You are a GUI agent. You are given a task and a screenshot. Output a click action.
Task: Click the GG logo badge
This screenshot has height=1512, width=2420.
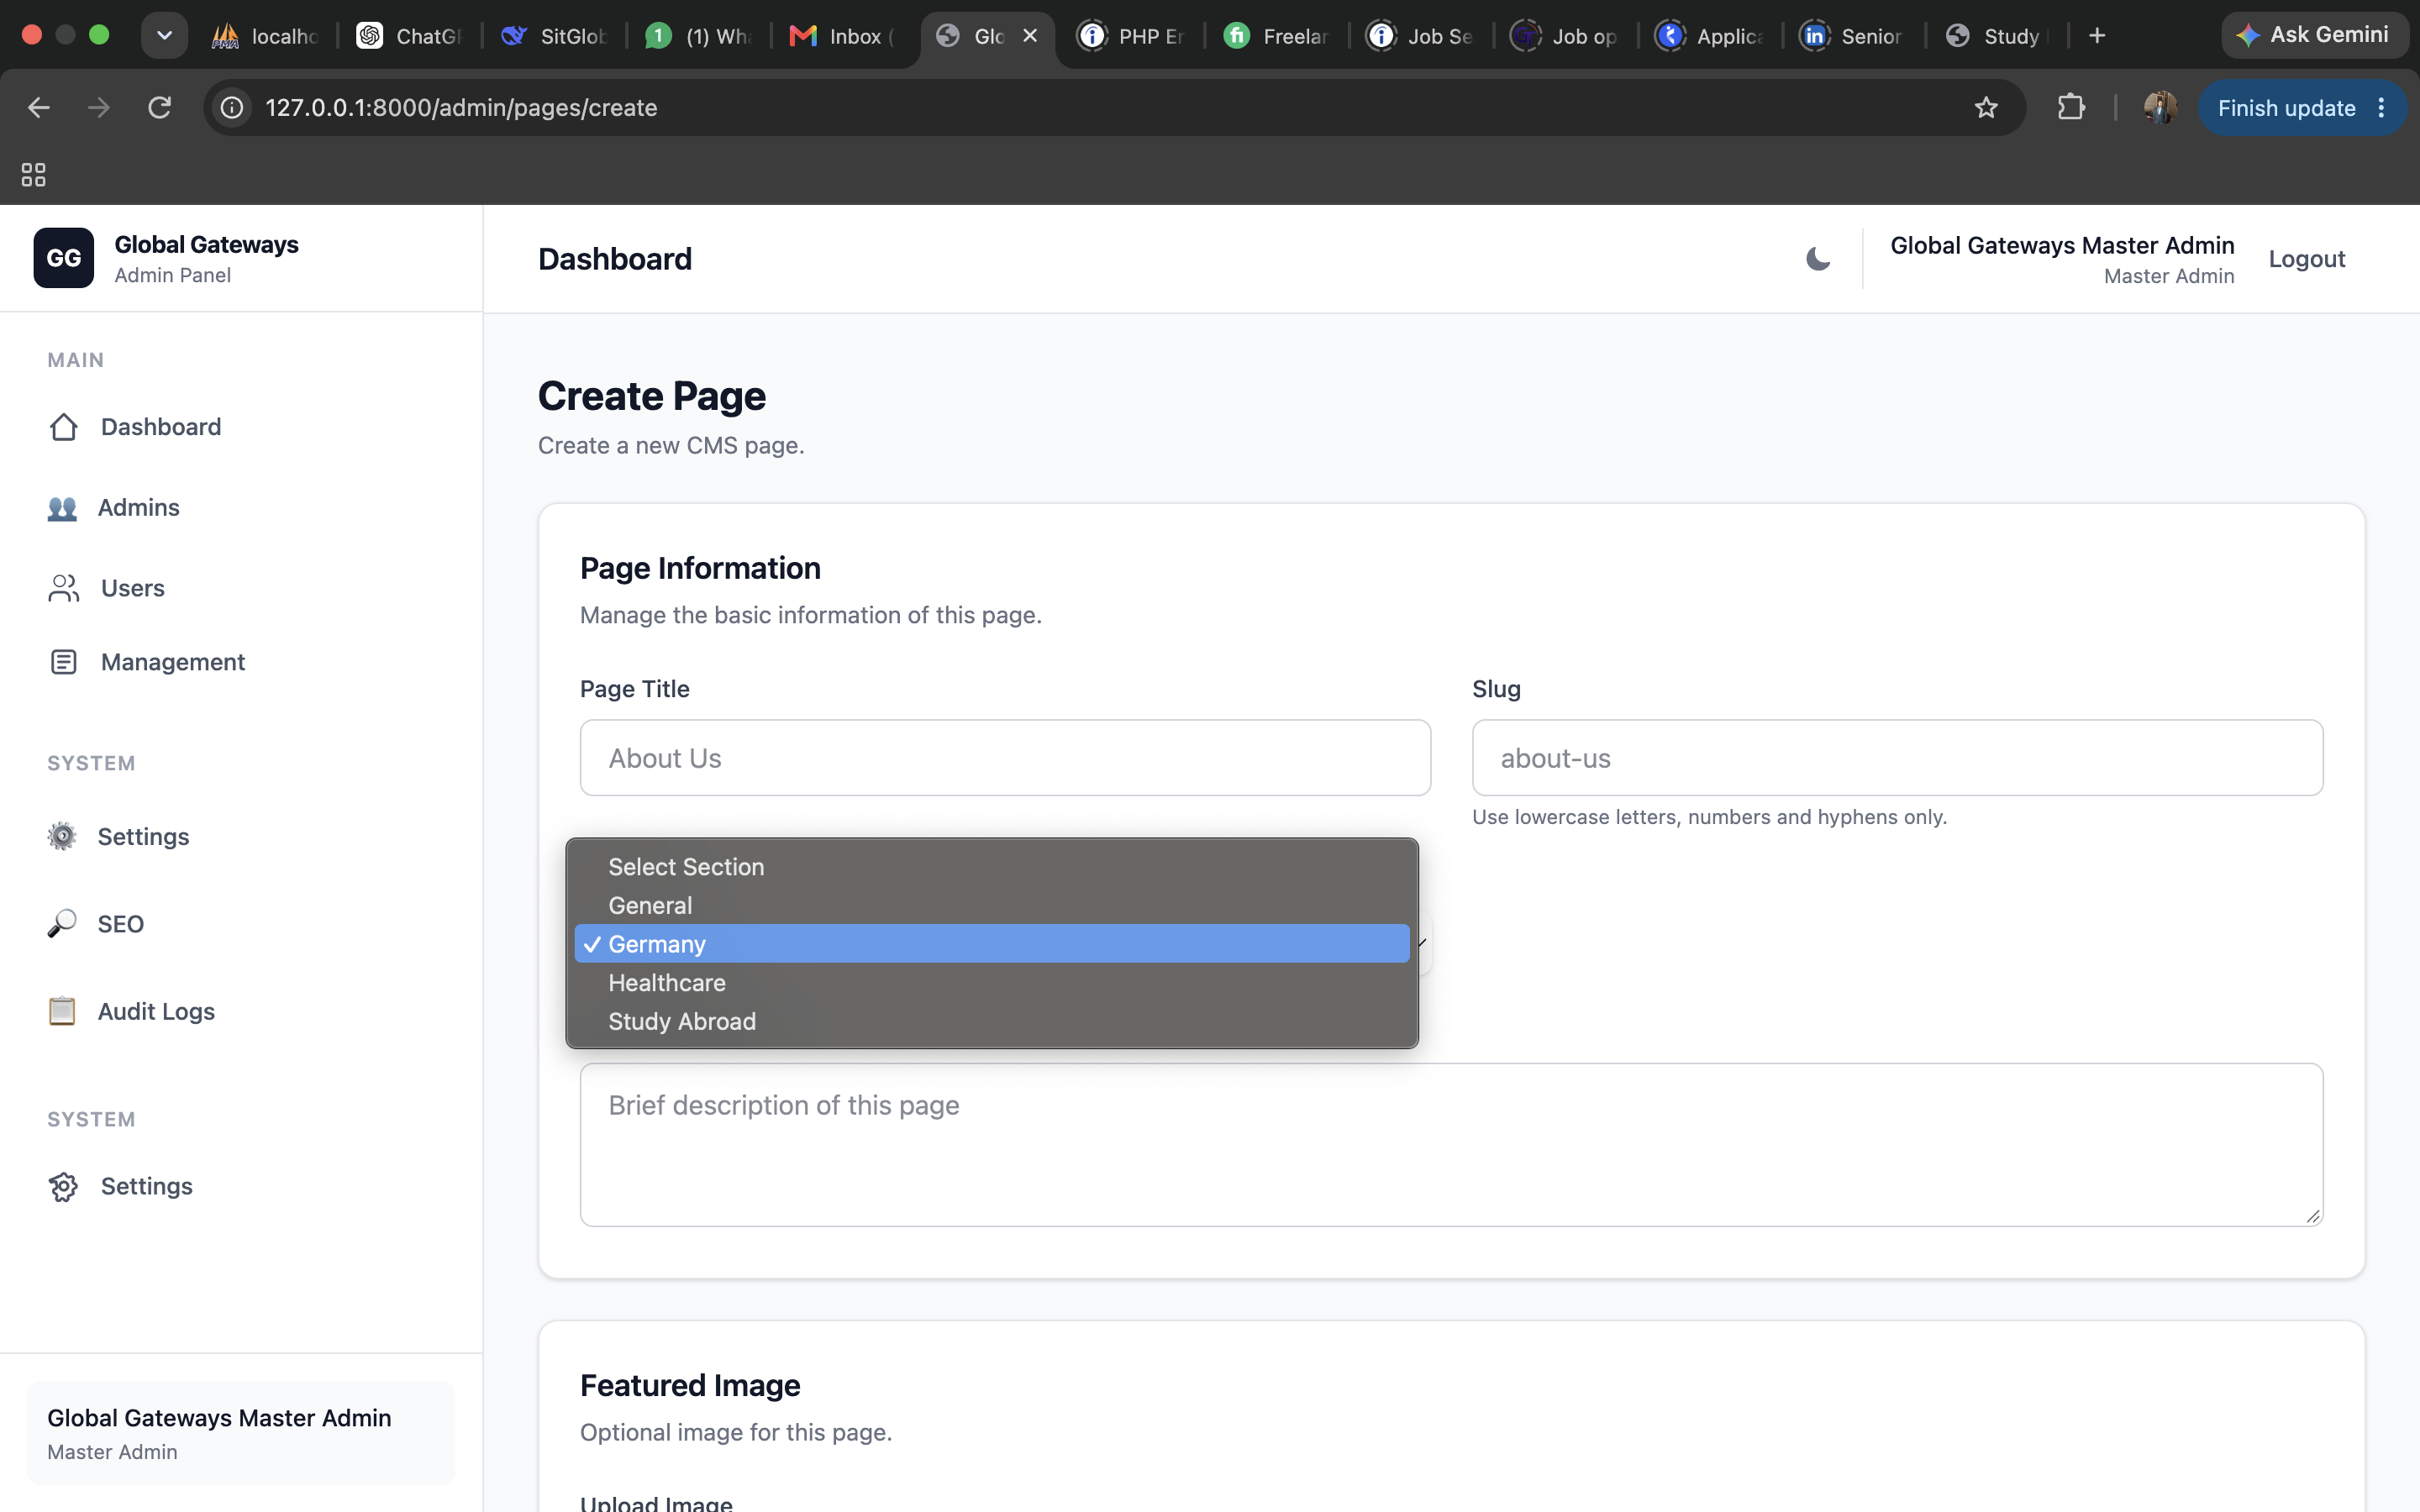click(x=63, y=258)
